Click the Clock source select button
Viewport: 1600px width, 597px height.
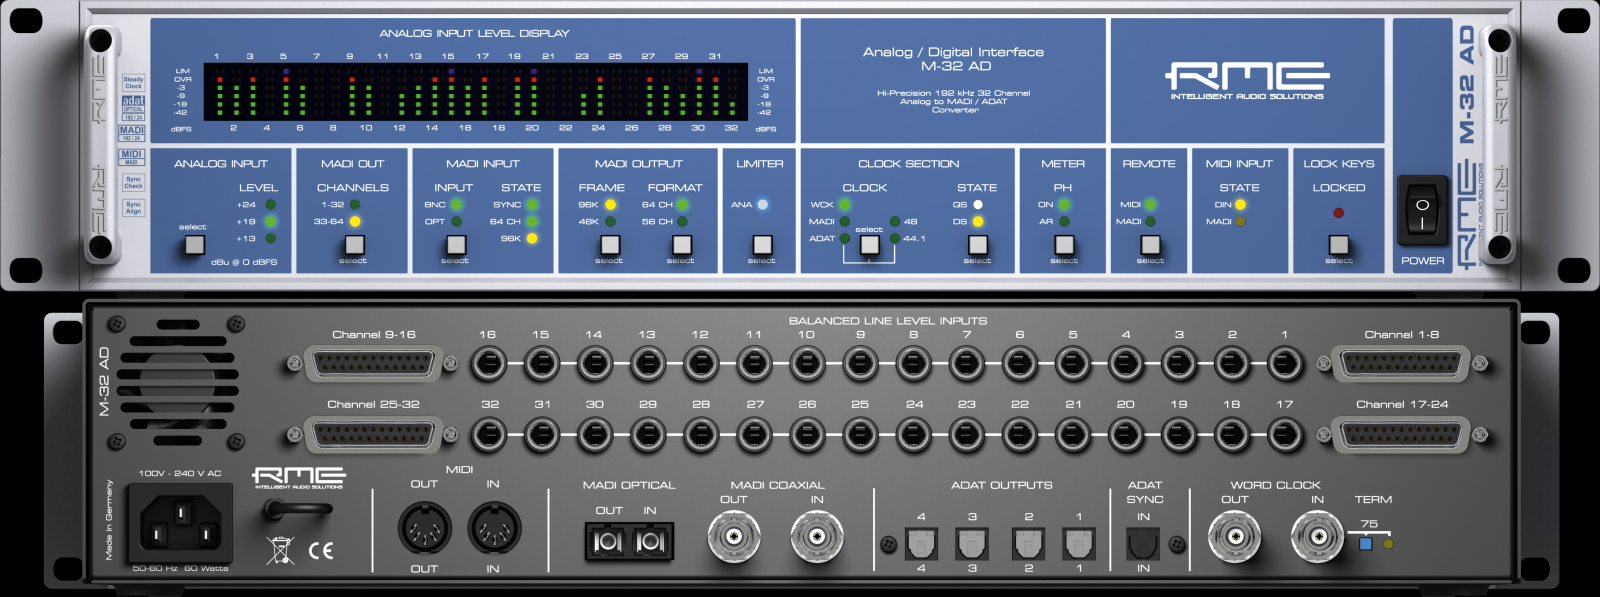870,244
